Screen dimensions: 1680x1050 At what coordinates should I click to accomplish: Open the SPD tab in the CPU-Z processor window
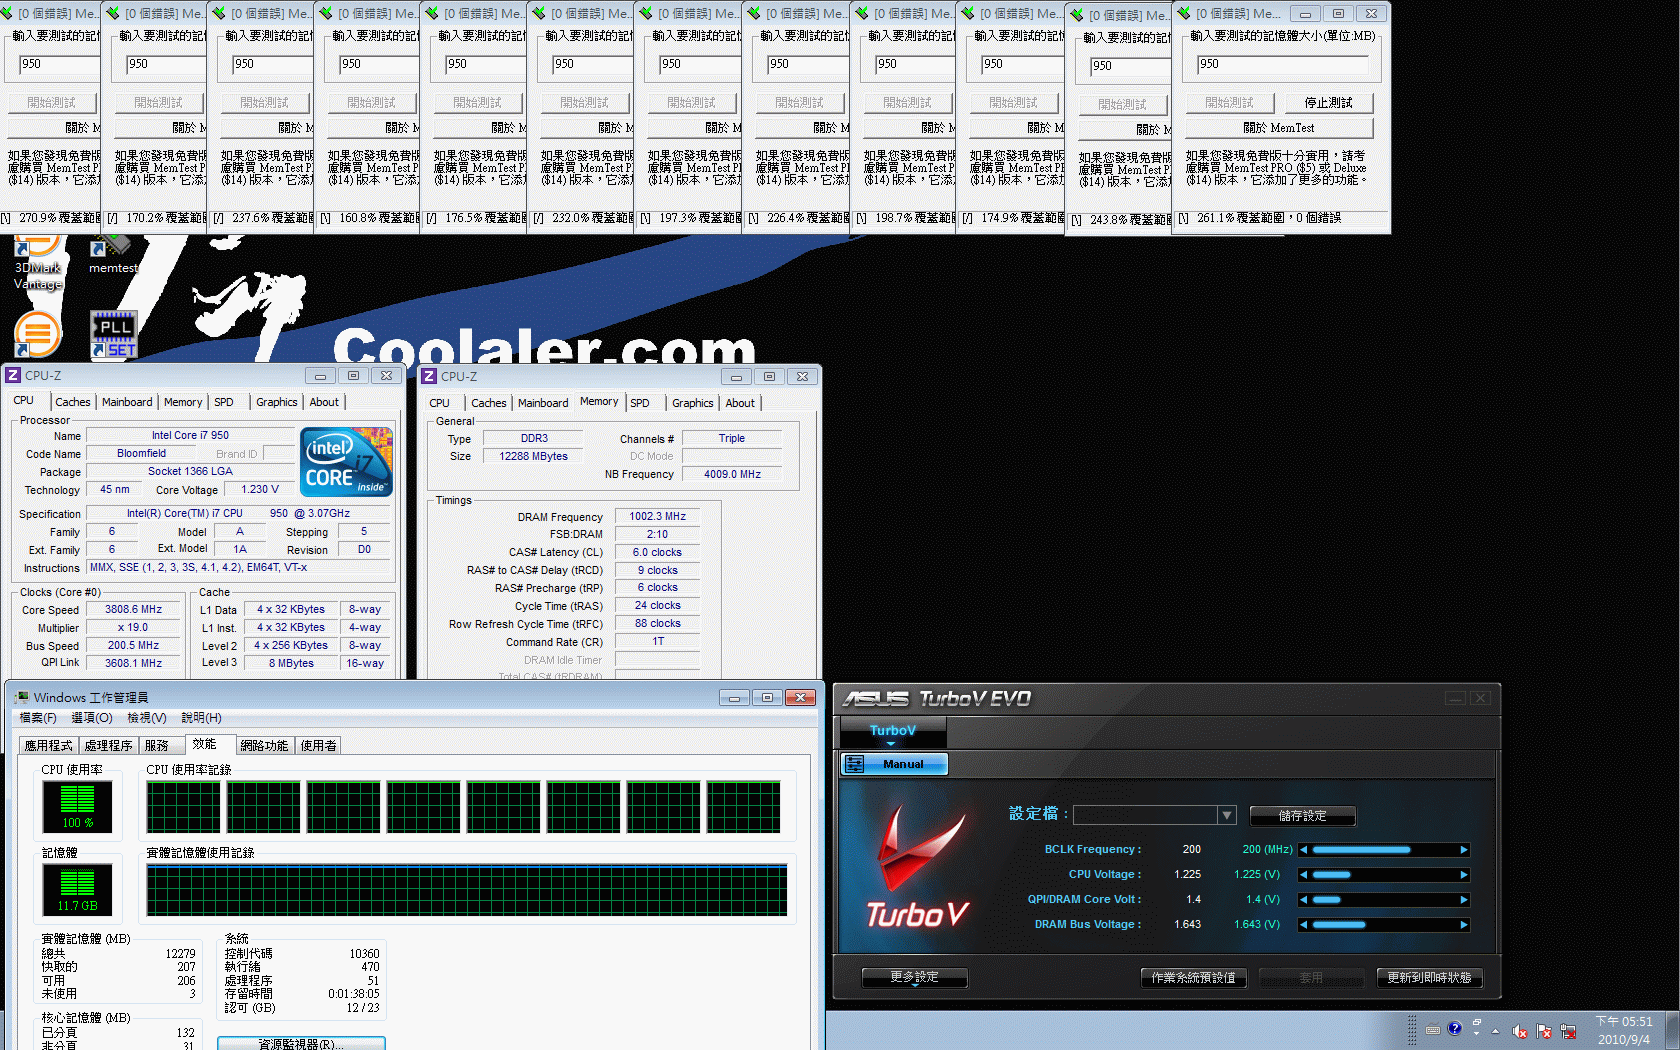[224, 402]
